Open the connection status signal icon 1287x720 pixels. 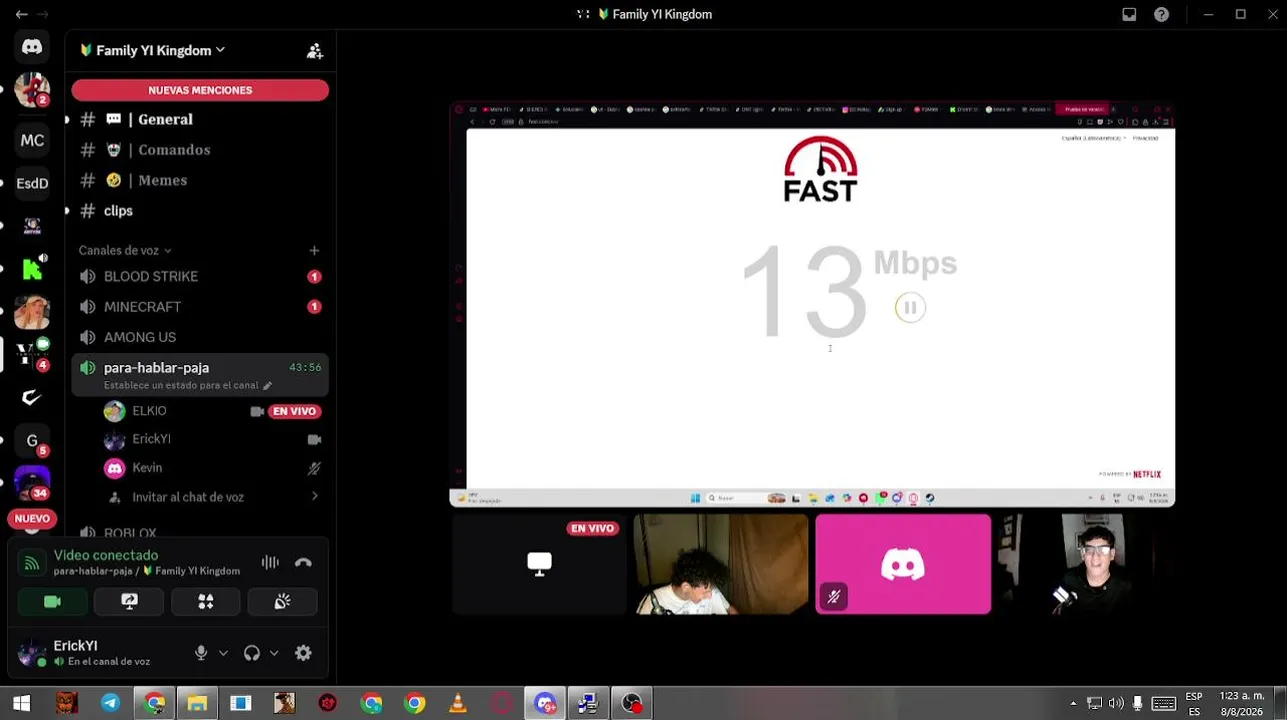tap(32, 563)
